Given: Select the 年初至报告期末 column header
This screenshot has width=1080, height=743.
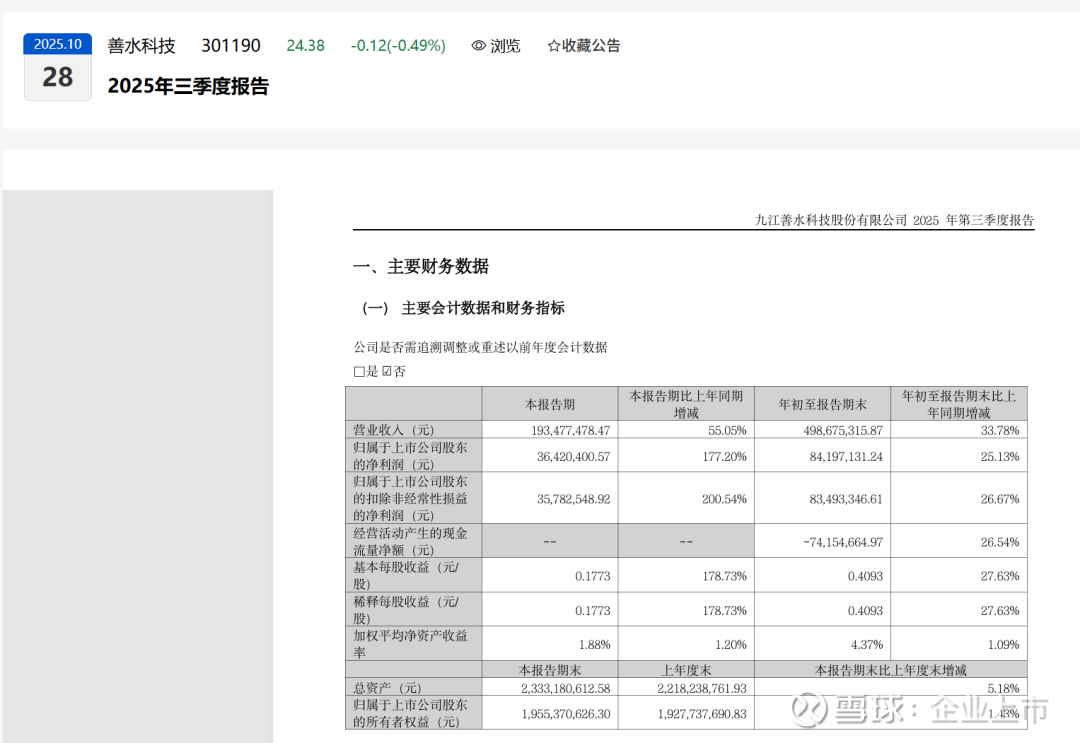Looking at the screenshot, I should pyautogui.click(x=822, y=404).
